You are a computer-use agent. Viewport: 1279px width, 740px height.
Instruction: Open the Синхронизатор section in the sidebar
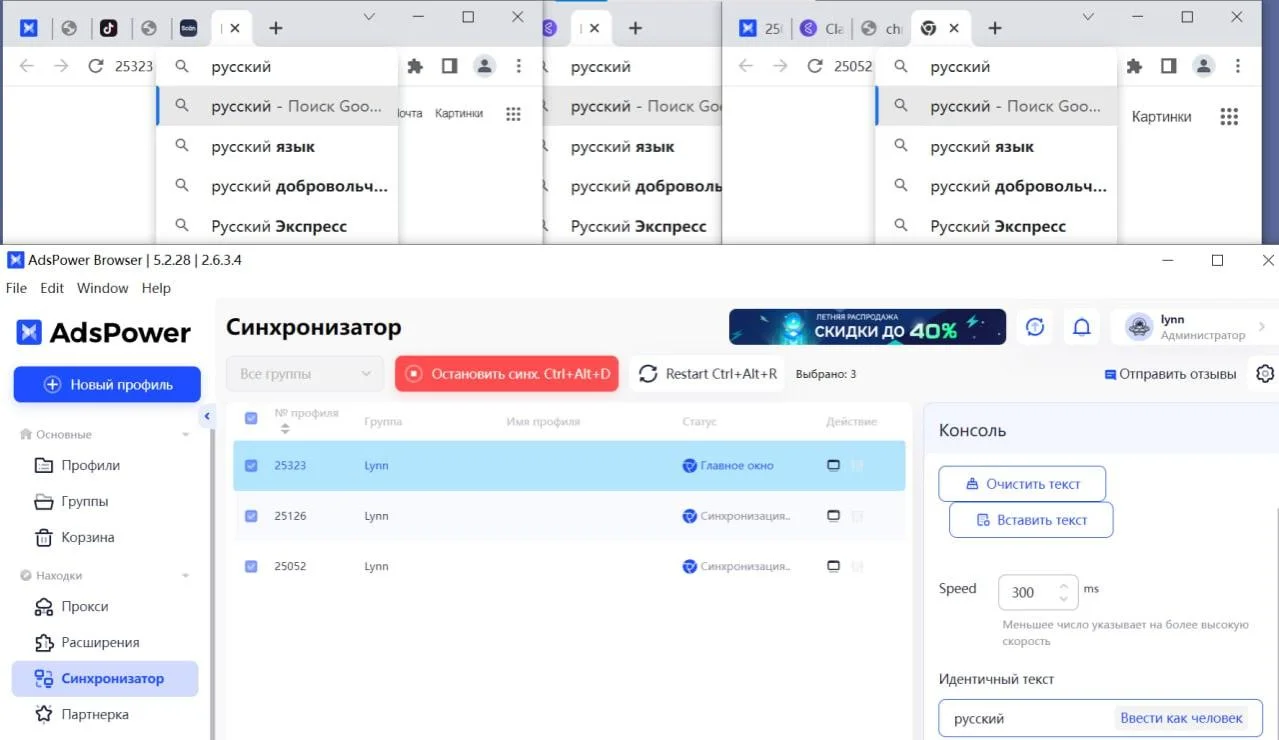(x=110, y=678)
